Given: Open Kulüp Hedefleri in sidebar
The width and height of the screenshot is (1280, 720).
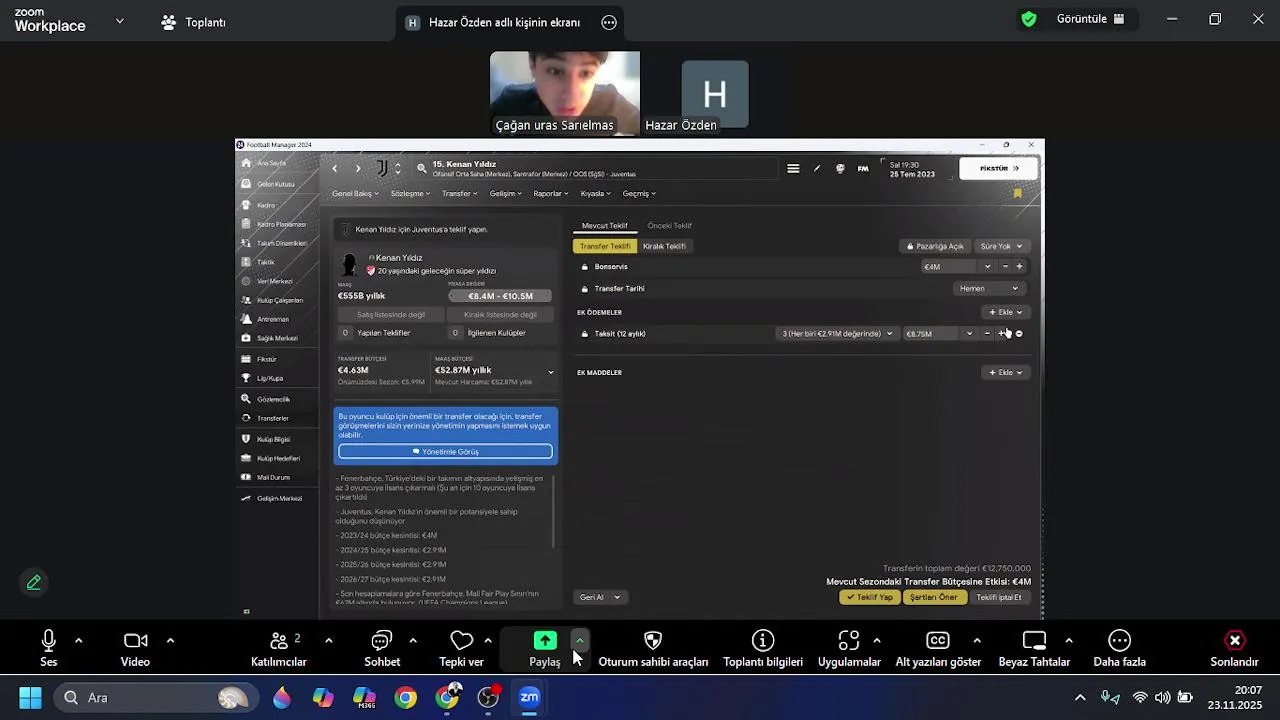Looking at the screenshot, I should [x=278, y=458].
